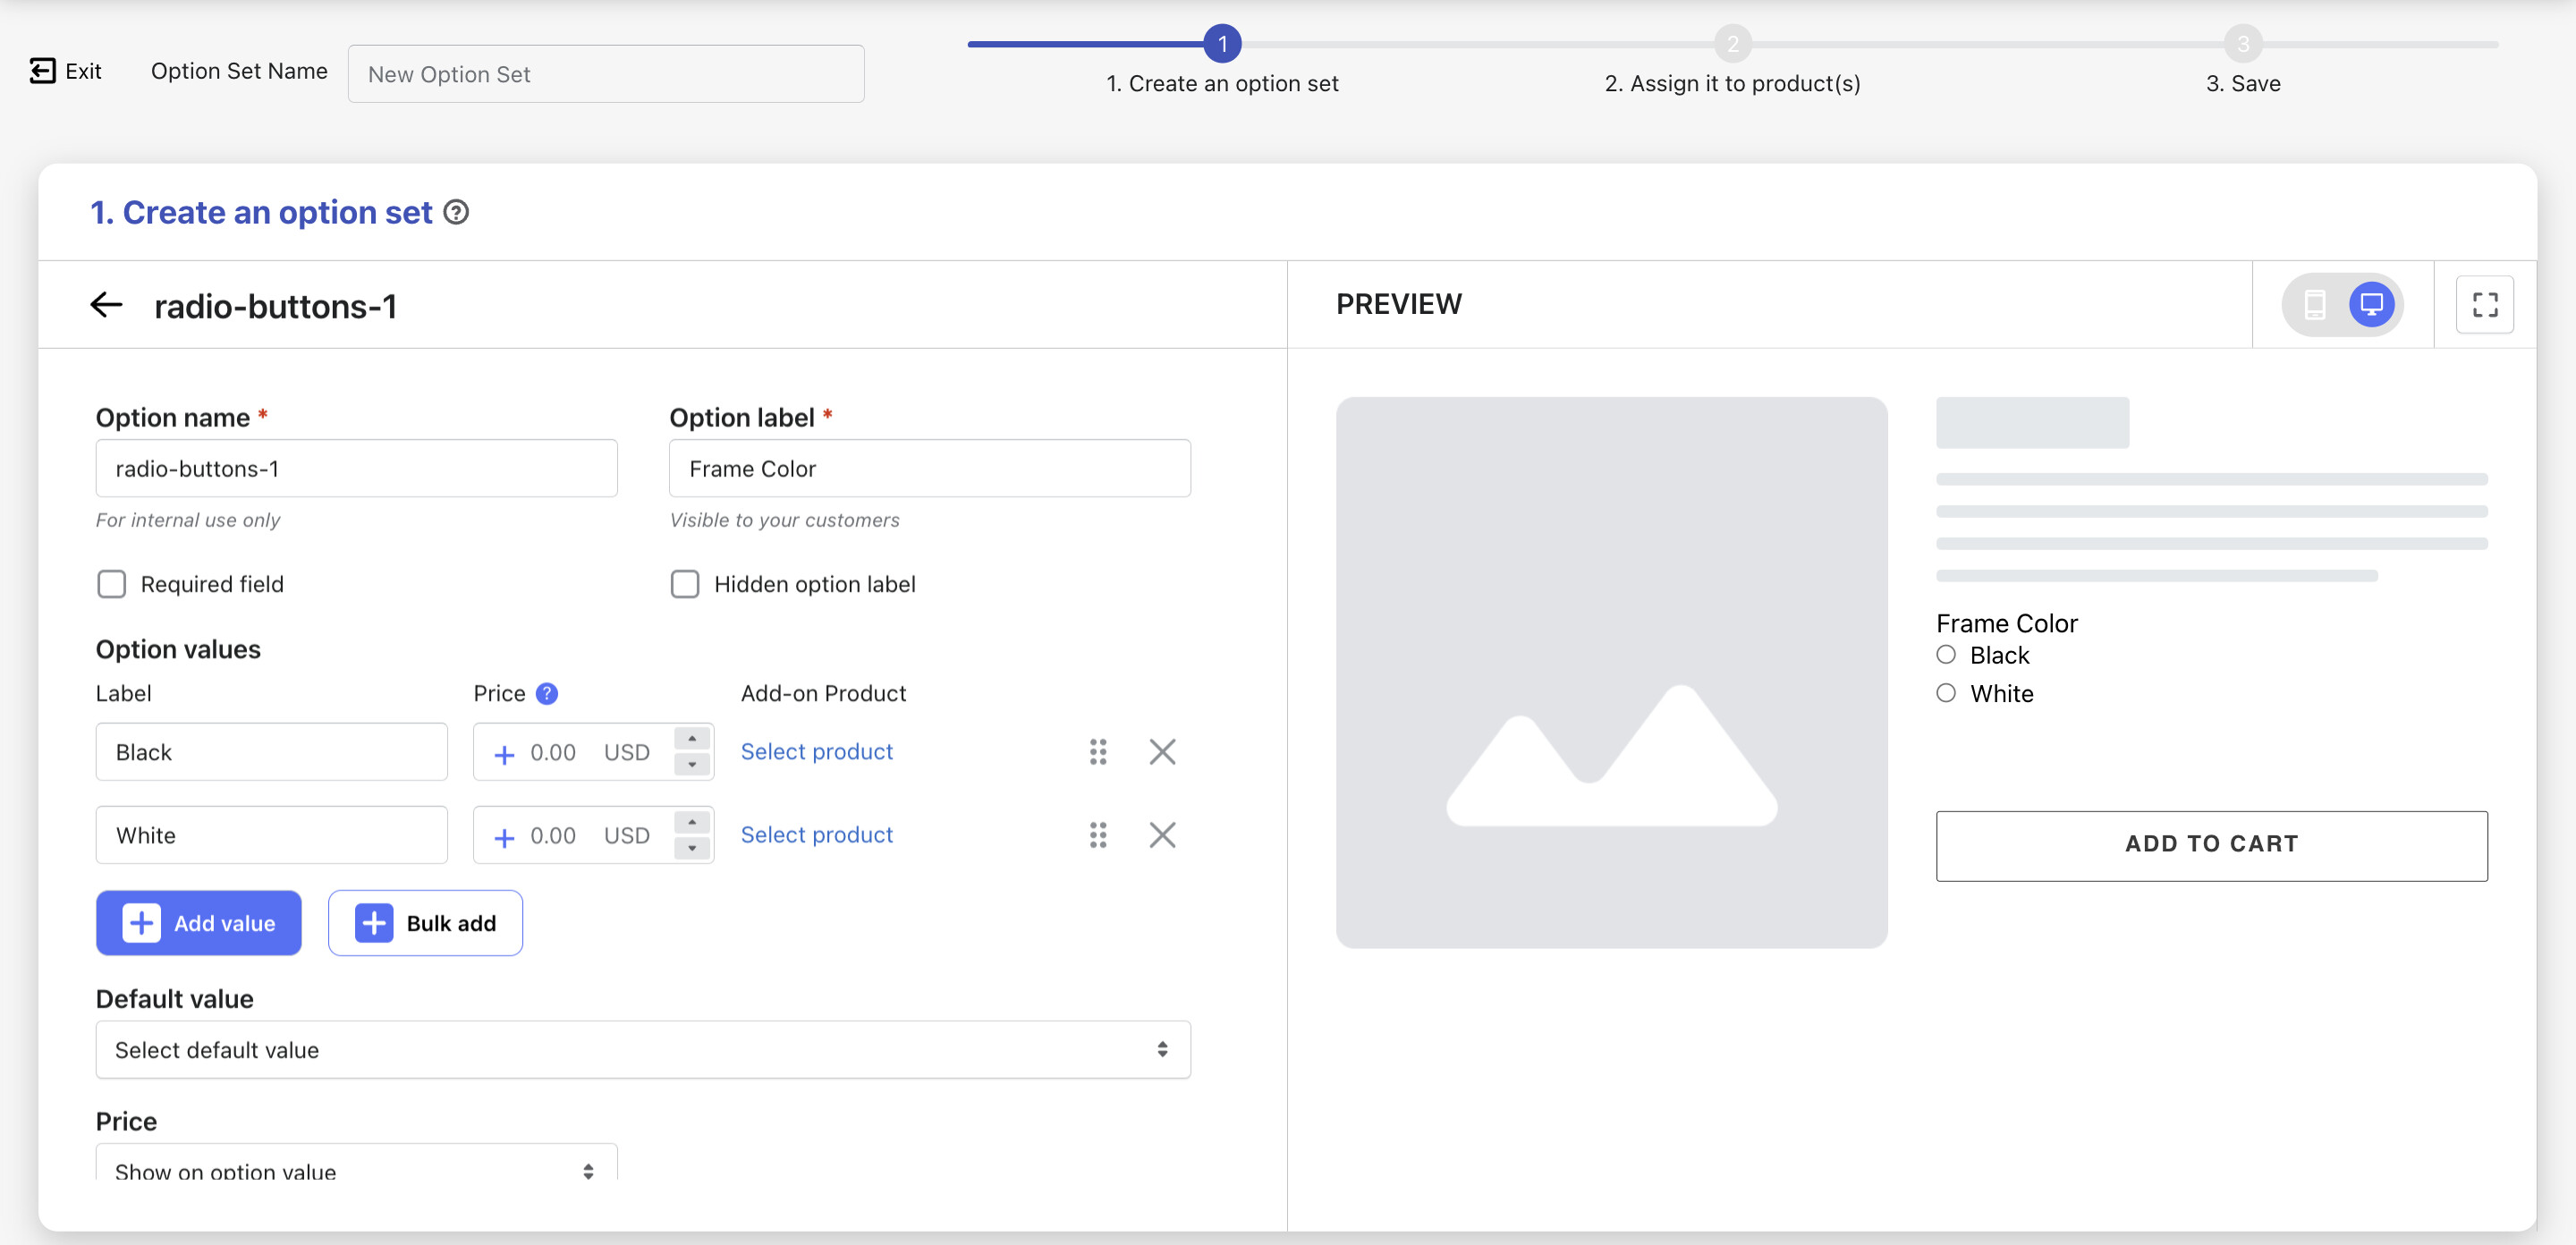Go back using the left arrow
This screenshot has height=1245, width=2576.
[x=106, y=304]
